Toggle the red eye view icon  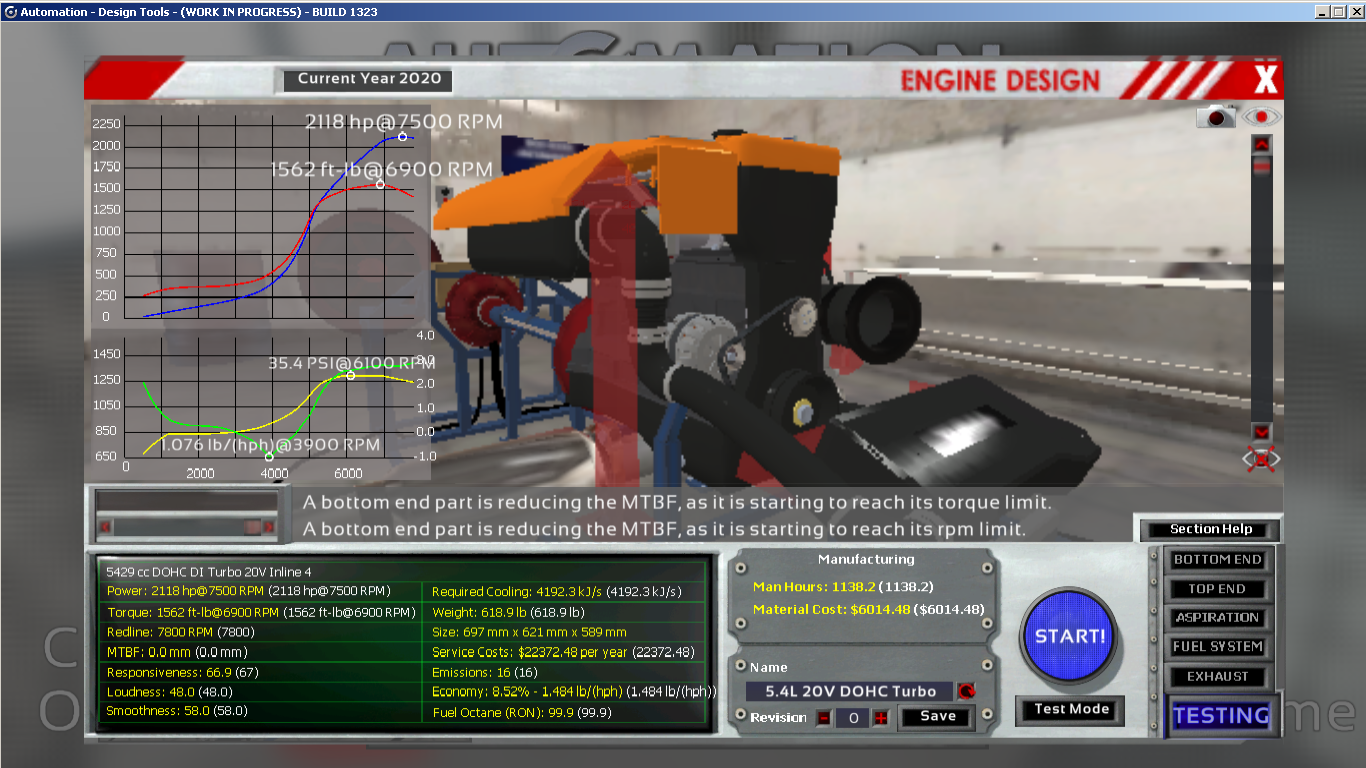(x=1262, y=117)
